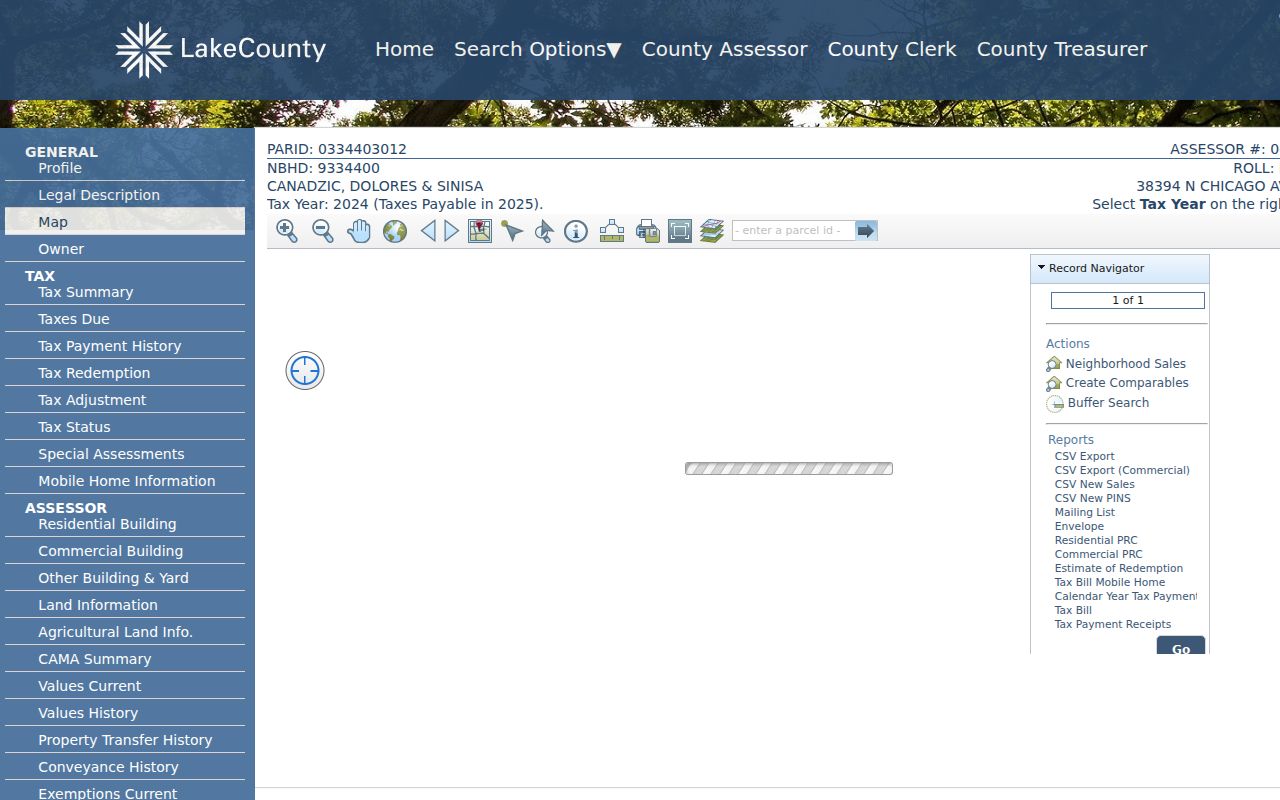Image resolution: width=1280 pixels, height=800 pixels.
Task: Select the Zoom Out map tool
Action: click(323, 231)
